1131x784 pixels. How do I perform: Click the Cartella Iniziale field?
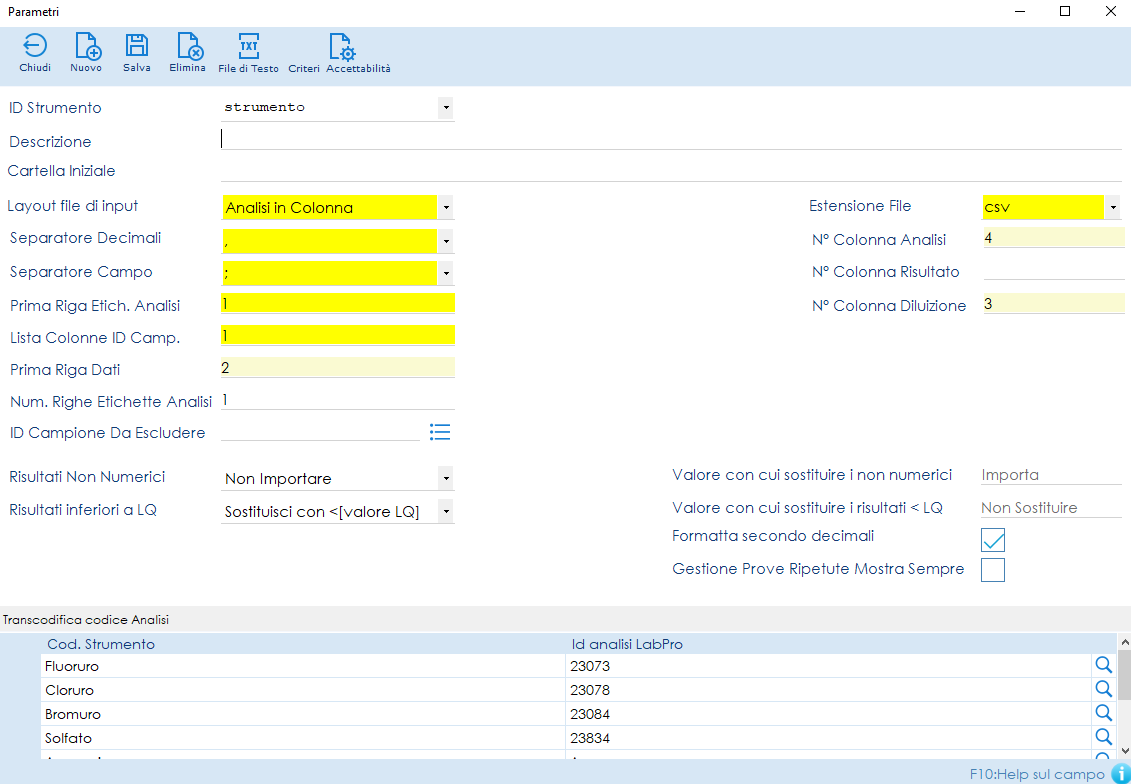click(x=671, y=171)
